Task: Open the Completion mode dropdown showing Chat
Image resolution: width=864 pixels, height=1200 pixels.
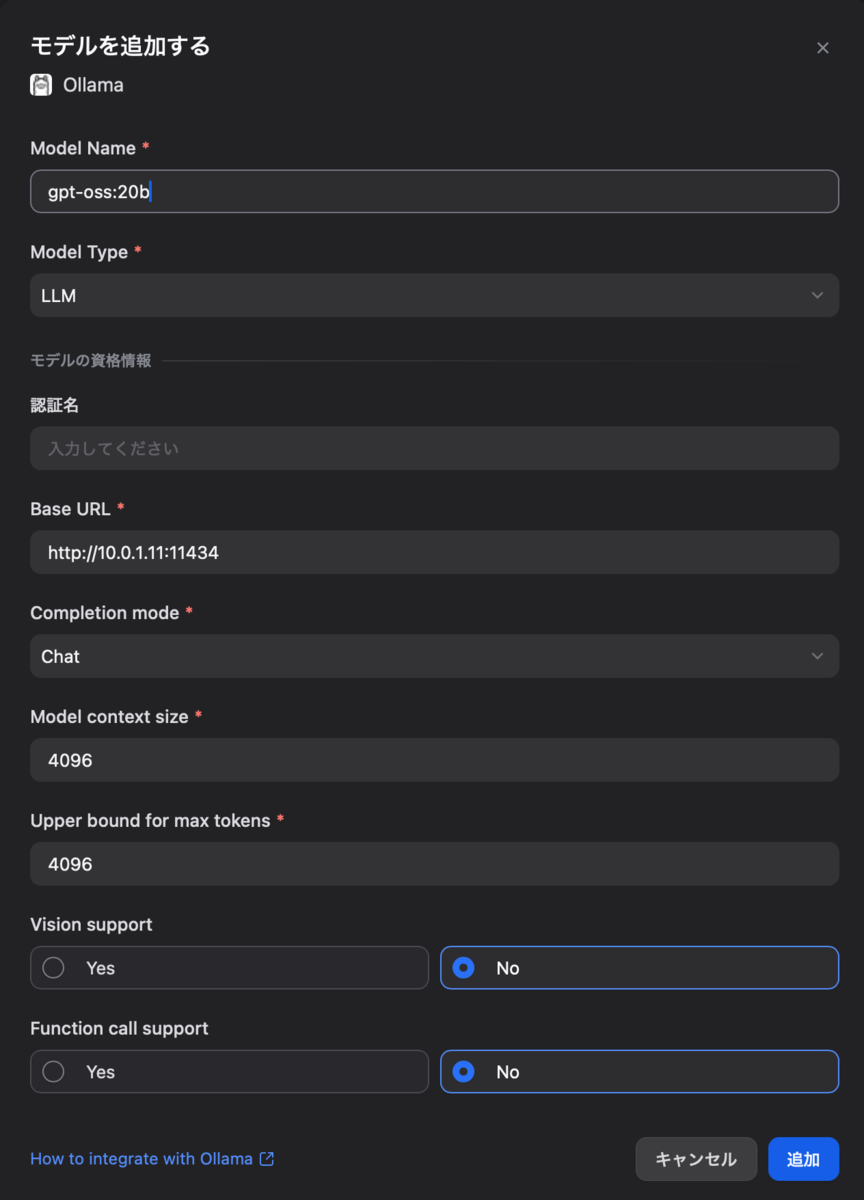Action: pyautogui.click(x=434, y=656)
